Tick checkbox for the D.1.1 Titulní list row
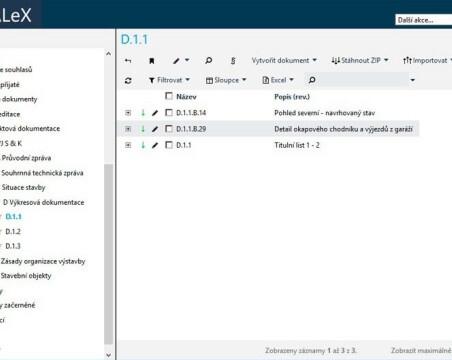452x360 pixels. (x=169, y=145)
